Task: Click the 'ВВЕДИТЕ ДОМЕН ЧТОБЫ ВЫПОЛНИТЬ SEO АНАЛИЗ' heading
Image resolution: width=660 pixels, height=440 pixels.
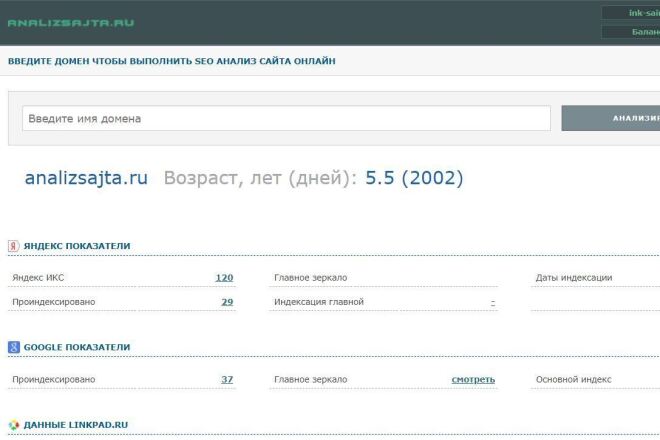Action: [x=172, y=61]
